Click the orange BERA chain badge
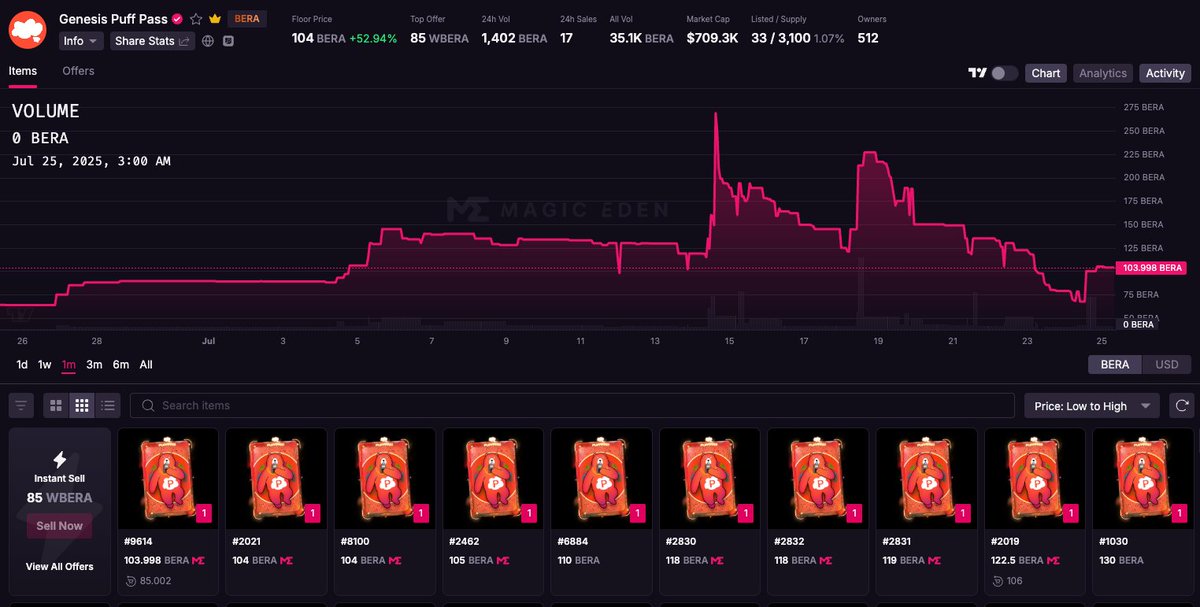 (247, 19)
